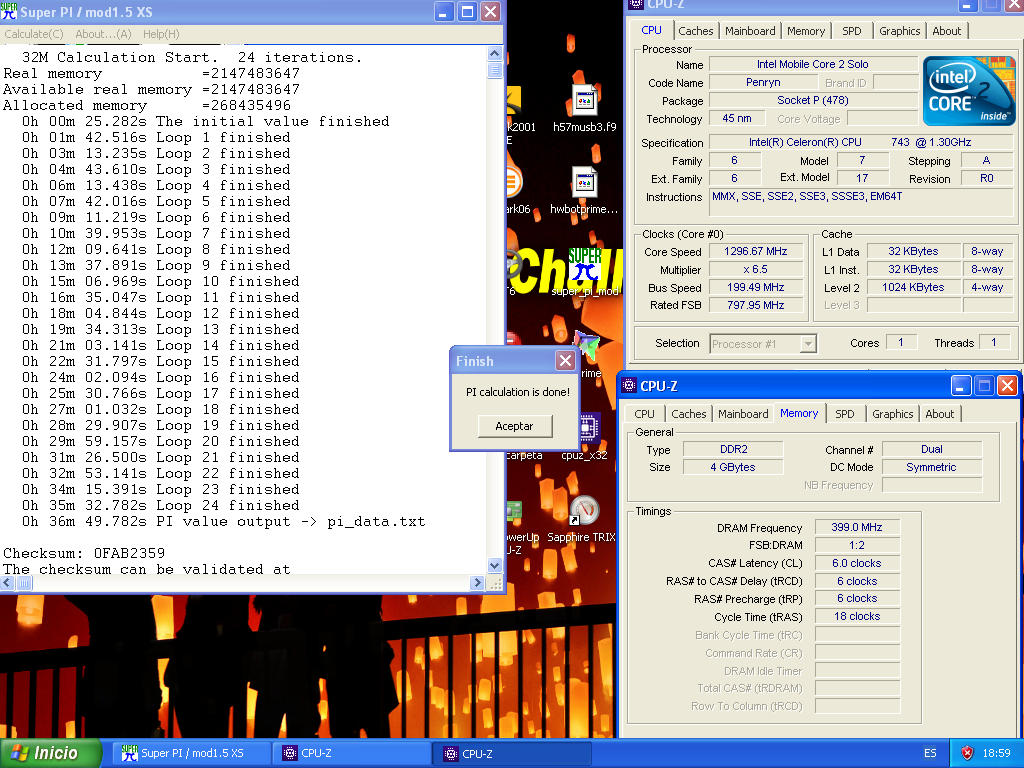The image size is (1024, 768).
Task: Click the Bus Speed value 199.49 MHz
Action: click(x=756, y=287)
